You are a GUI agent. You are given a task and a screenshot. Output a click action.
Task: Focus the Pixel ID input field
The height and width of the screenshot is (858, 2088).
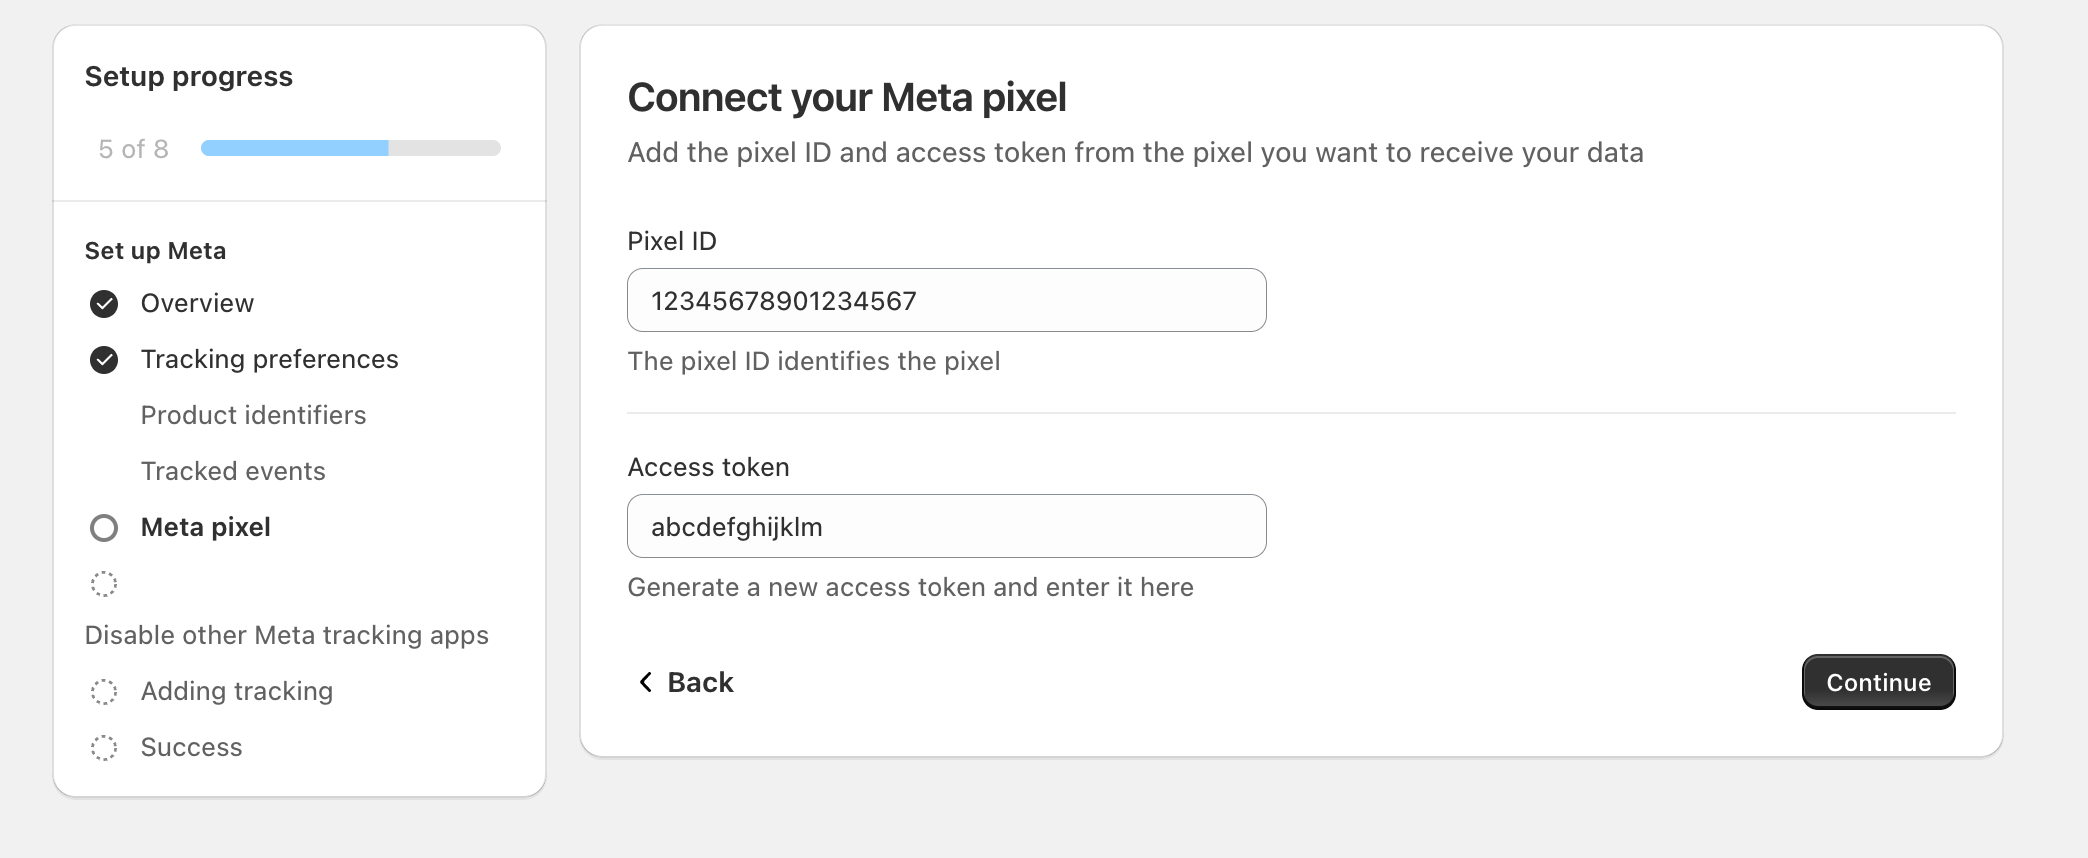tap(946, 300)
